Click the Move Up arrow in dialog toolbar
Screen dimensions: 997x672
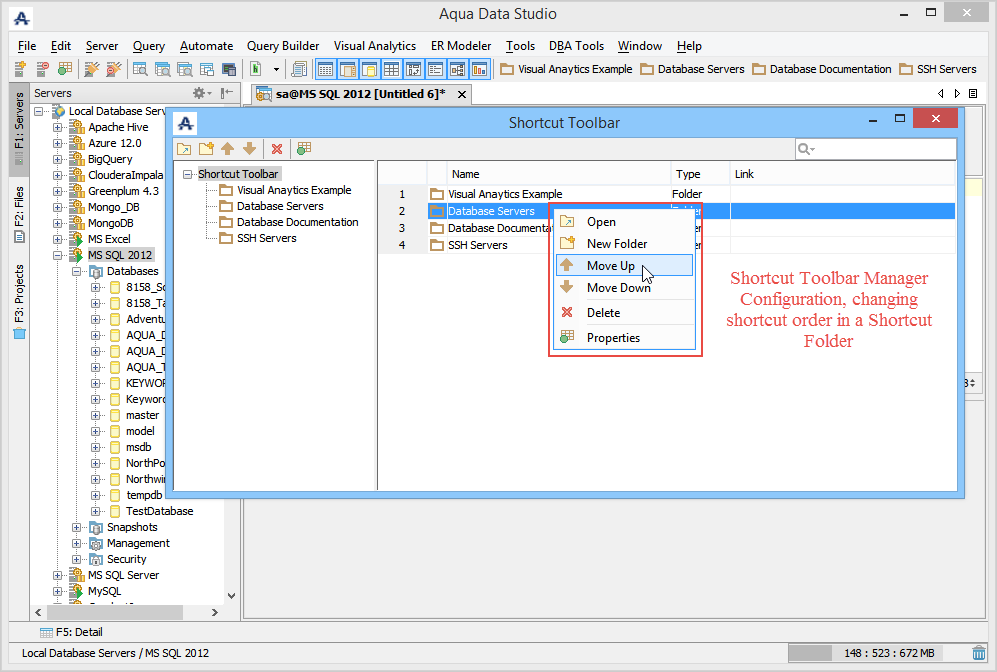228,149
